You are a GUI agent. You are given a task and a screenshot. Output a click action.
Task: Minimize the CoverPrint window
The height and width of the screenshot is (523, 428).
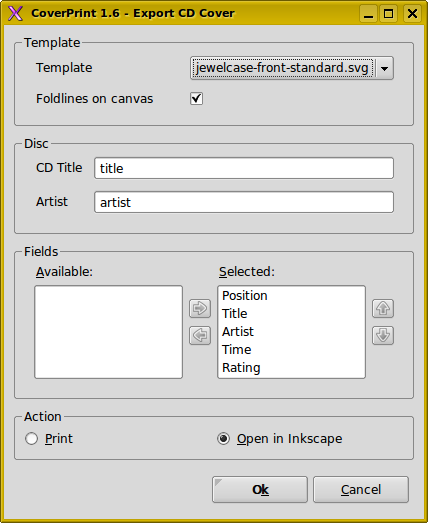369,14
